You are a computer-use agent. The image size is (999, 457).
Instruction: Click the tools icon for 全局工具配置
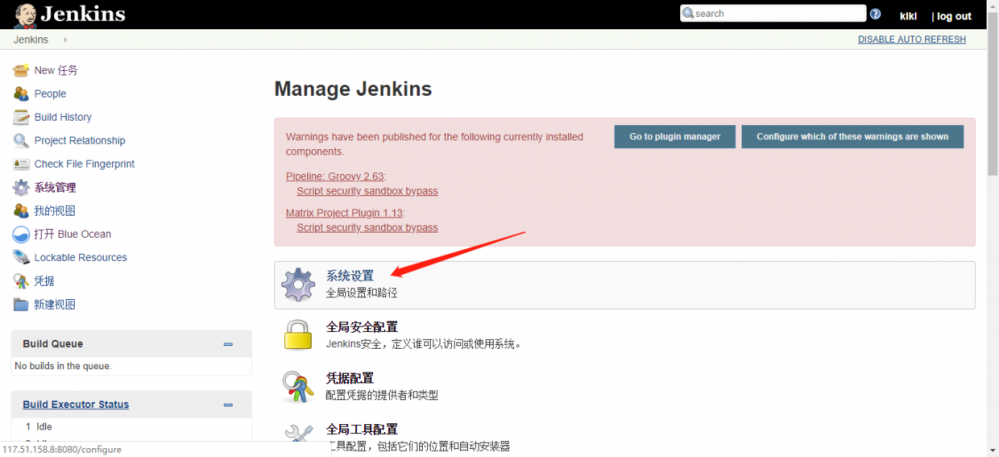[x=298, y=434]
